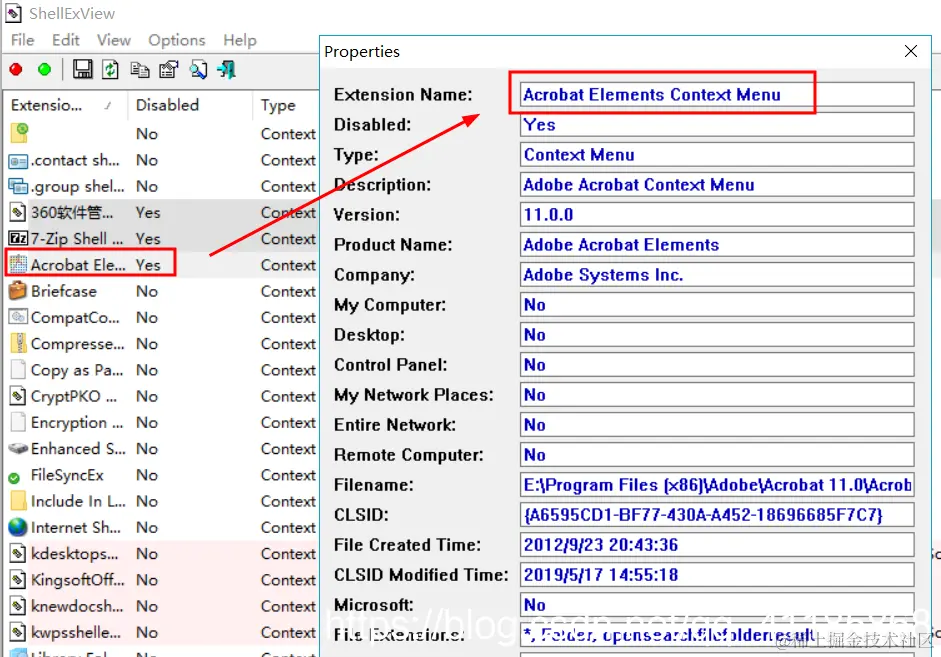Click the 7-Zip Shell row icon
Screen dimensions: 941x657
click(18, 239)
